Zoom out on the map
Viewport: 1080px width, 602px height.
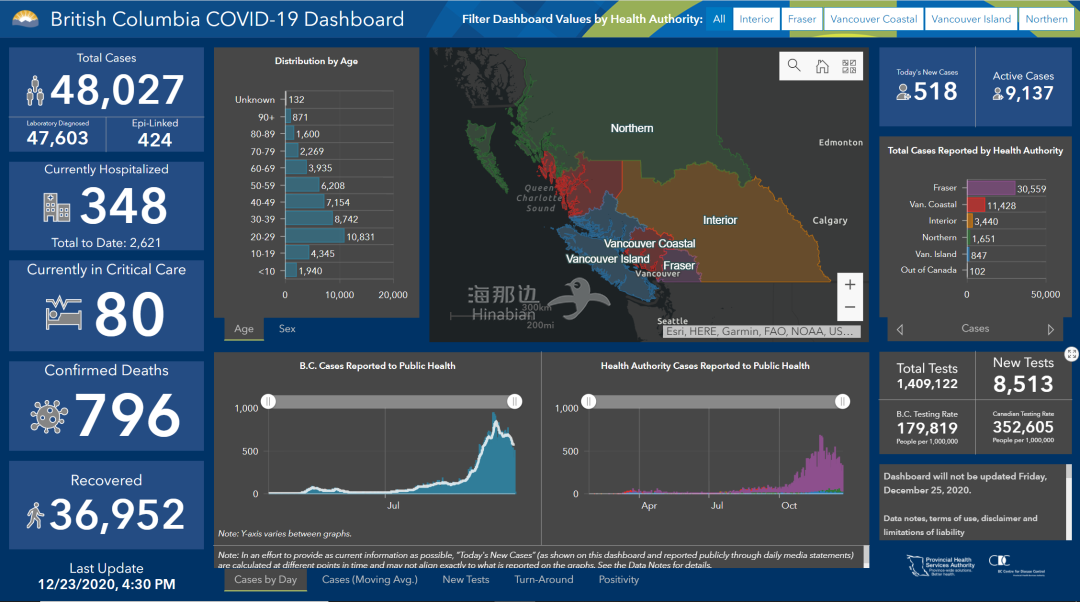click(850, 308)
